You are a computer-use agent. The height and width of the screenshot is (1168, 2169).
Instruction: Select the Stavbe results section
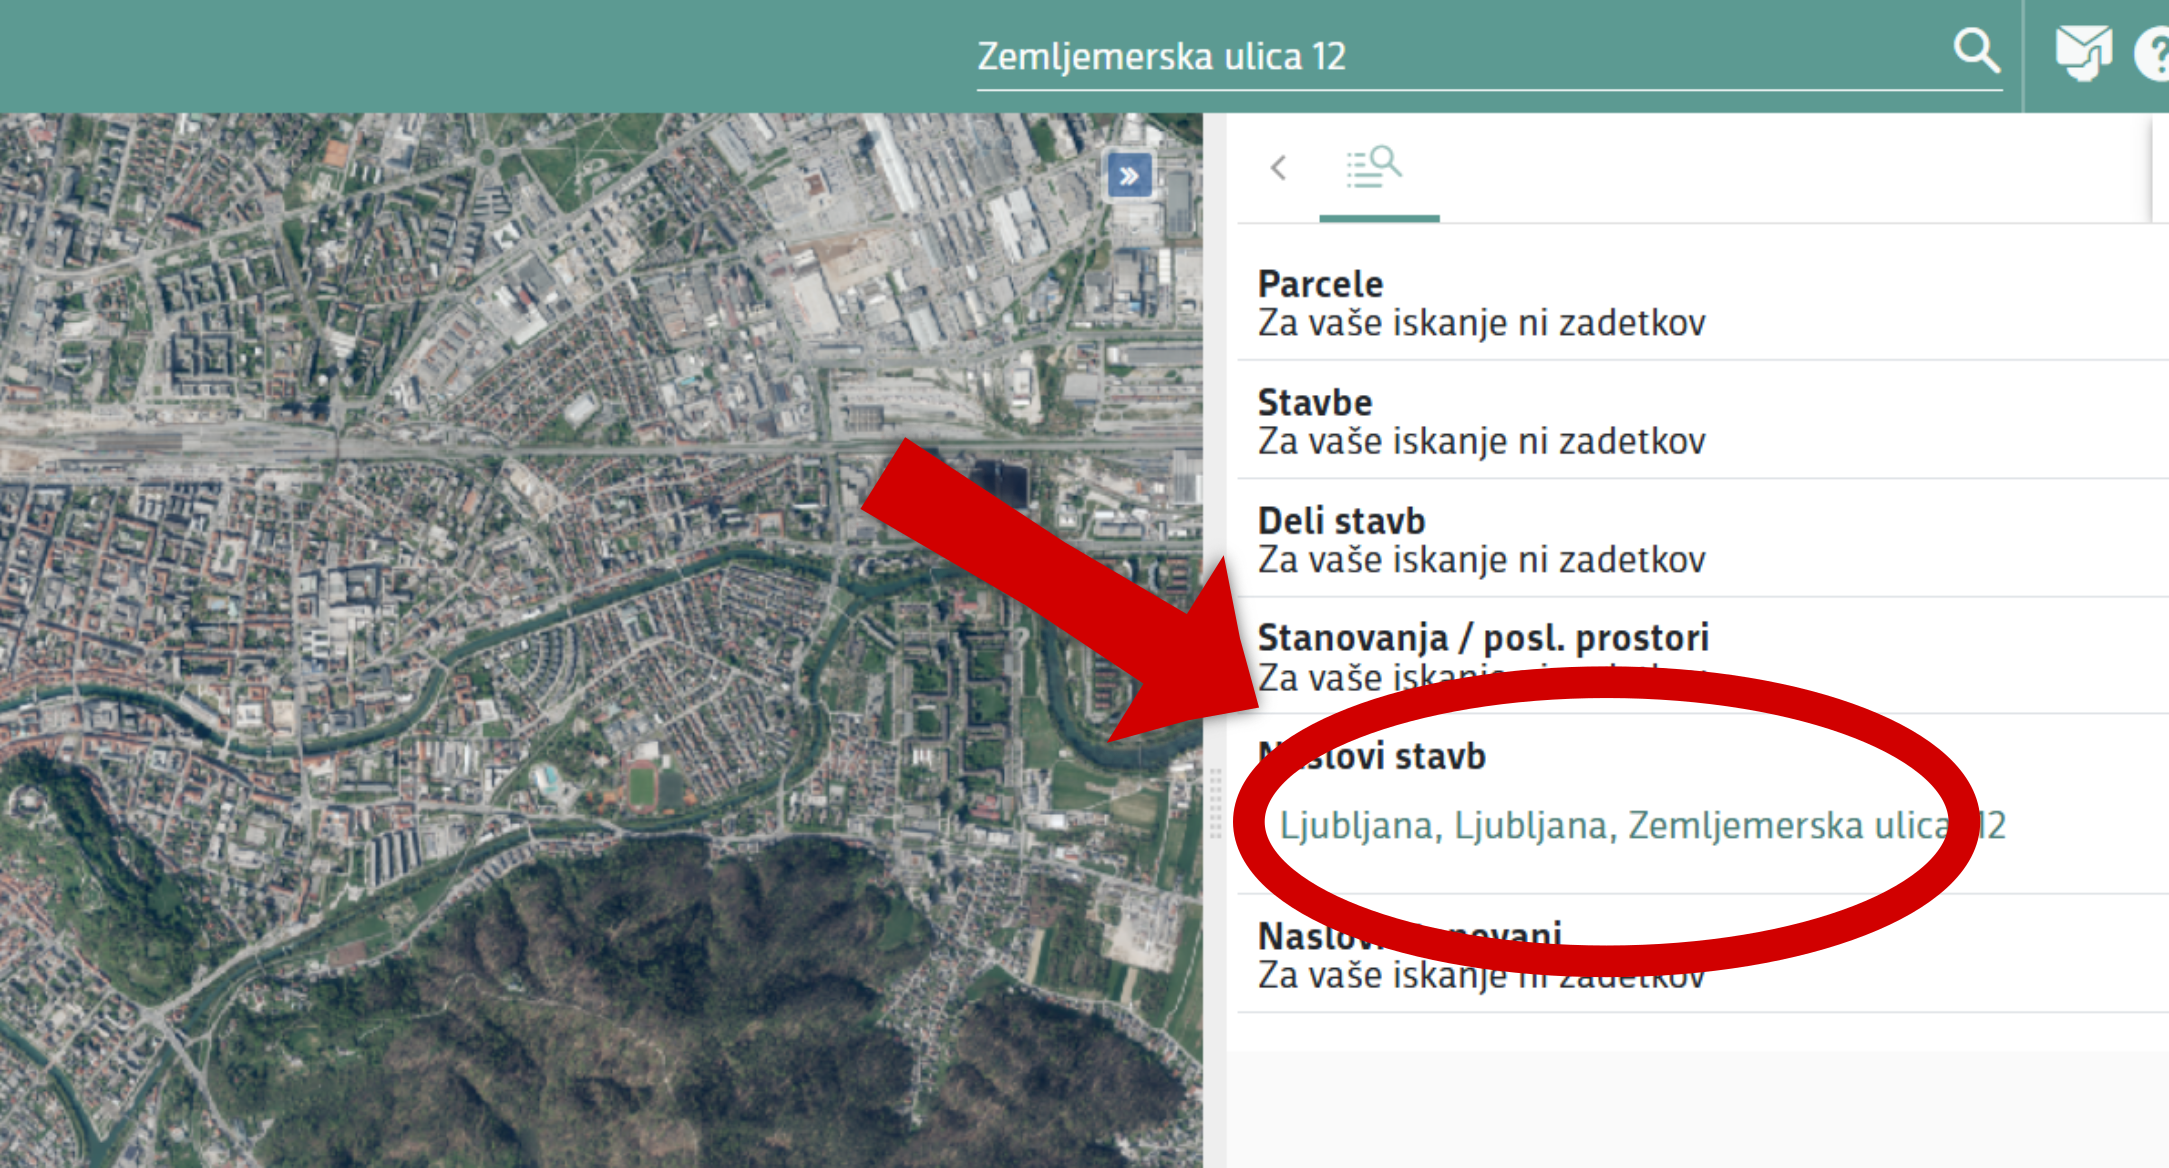(1314, 403)
